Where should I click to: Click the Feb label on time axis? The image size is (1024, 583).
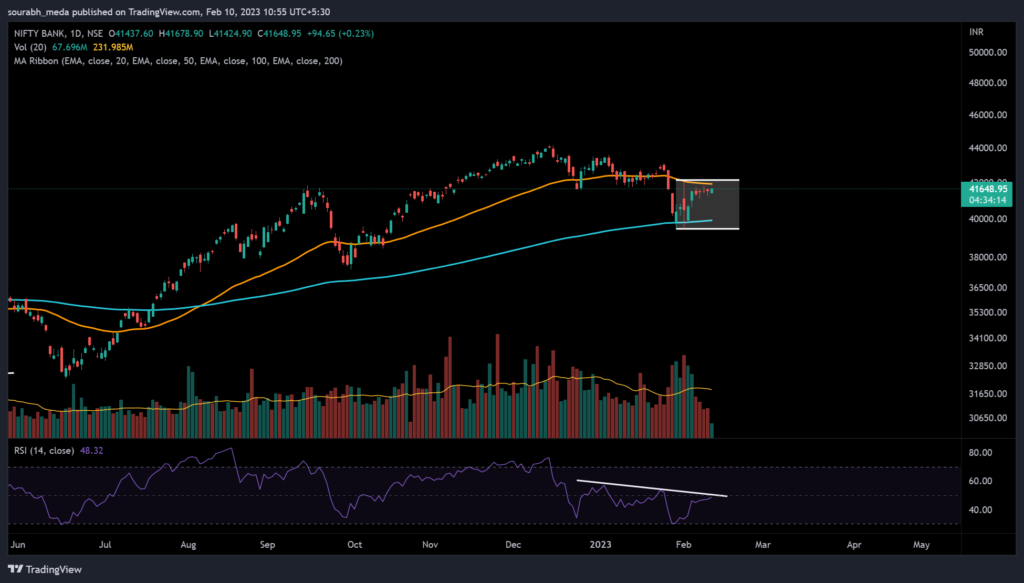pos(683,544)
